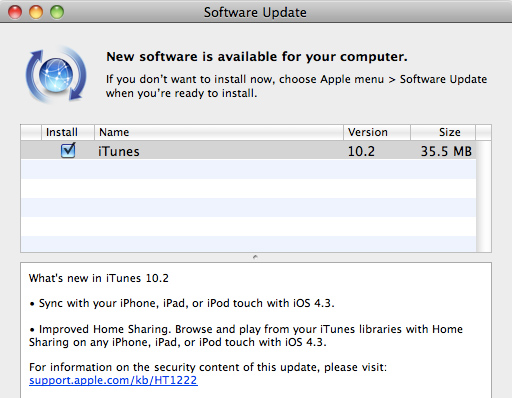Click the Improved Home Sharing description text
This screenshot has width=512, height=398.
click(x=246, y=336)
